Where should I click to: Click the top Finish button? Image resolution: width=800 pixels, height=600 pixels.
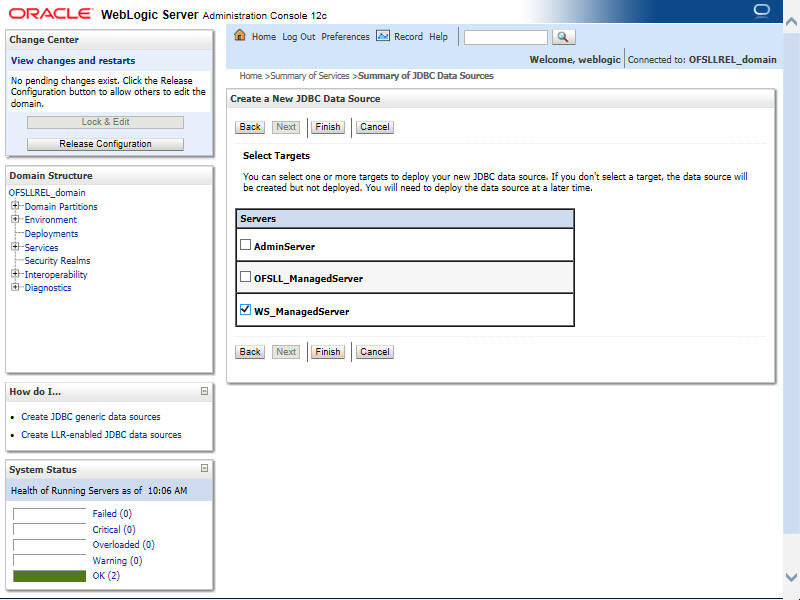pyautogui.click(x=328, y=127)
